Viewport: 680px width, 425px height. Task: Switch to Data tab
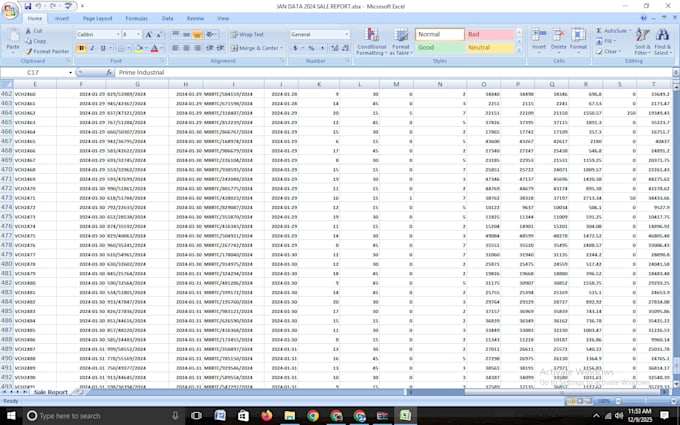click(x=167, y=18)
